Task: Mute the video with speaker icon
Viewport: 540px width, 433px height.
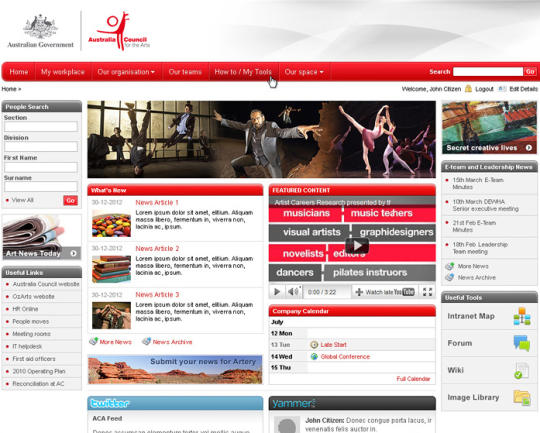Action: point(293,292)
